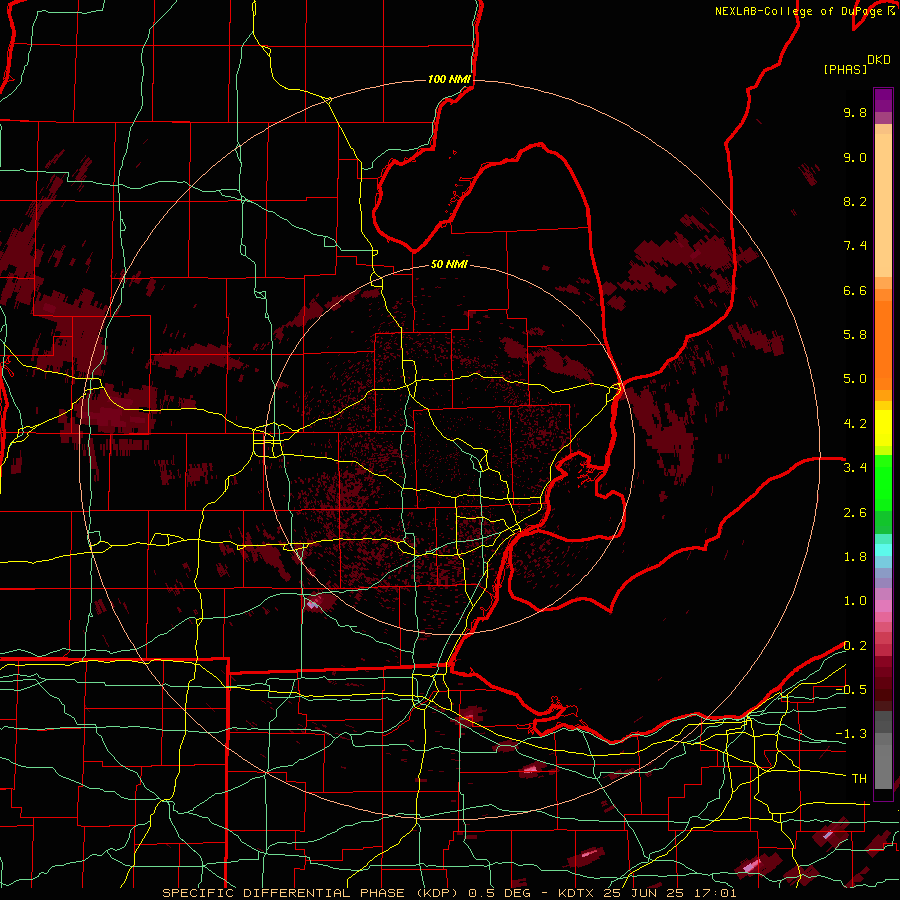900x900 pixels.
Task: Click the yellow segment of the color bar
Action: click(x=883, y=428)
